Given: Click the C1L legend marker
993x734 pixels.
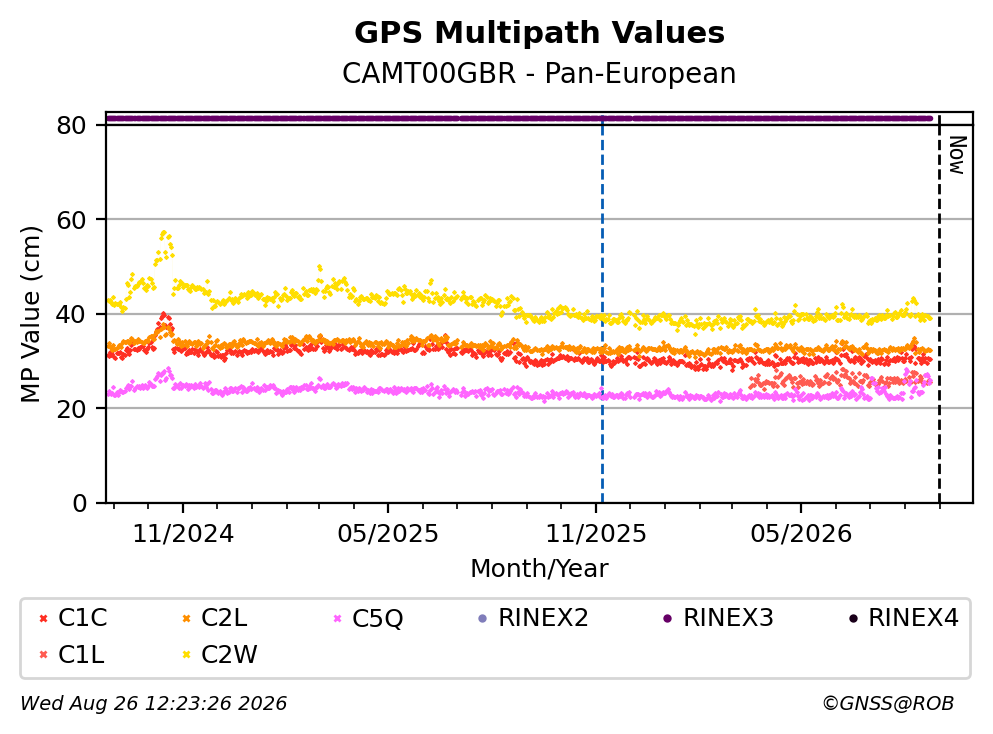Looking at the screenshot, I should [43, 655].
